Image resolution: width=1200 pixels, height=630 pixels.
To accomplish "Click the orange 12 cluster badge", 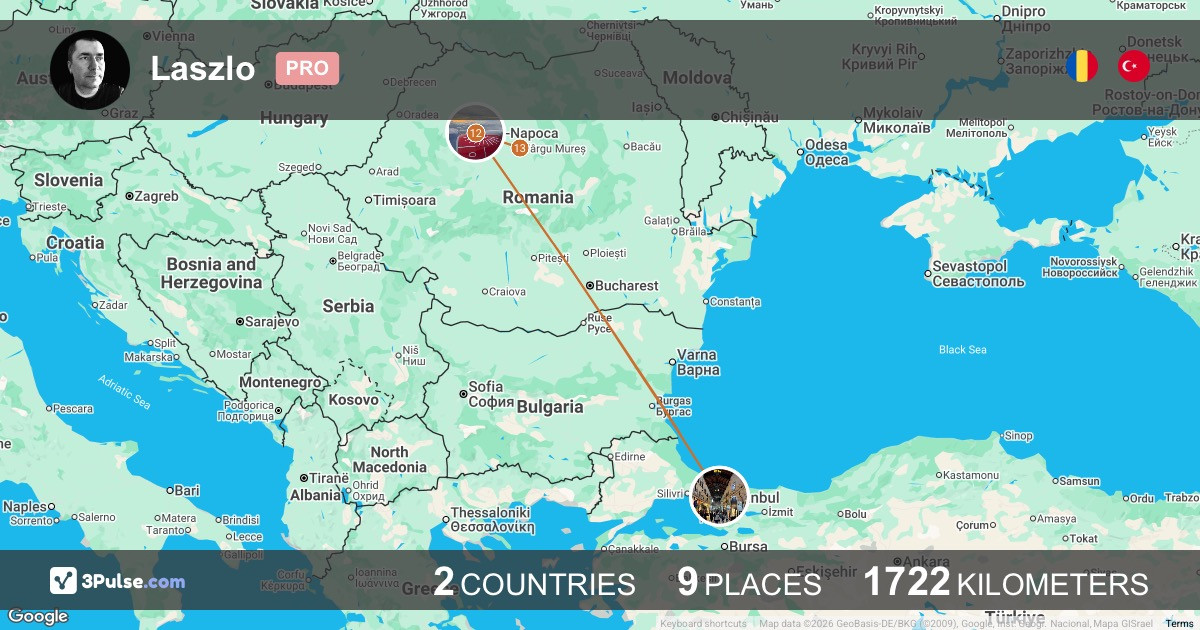I will 476,132.
